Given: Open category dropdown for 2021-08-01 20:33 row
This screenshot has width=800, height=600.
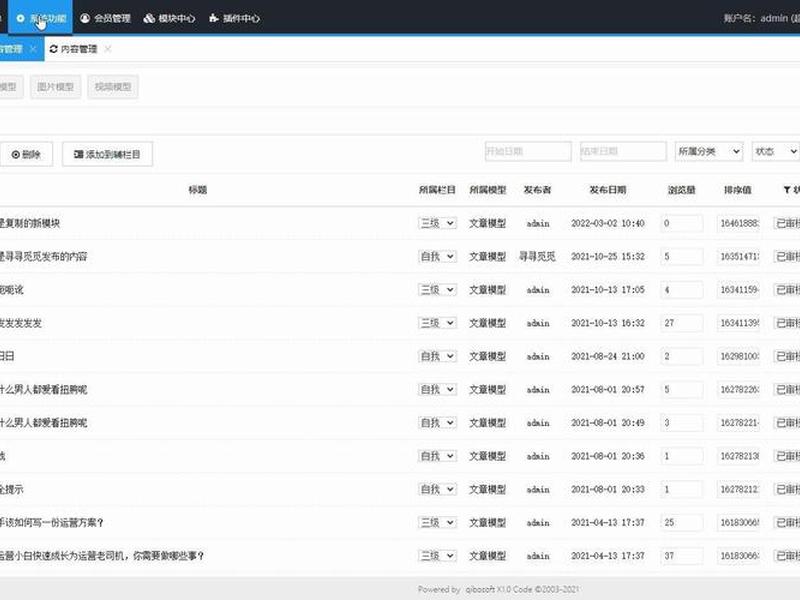Looking at the screenshot, I should (437, 489).
